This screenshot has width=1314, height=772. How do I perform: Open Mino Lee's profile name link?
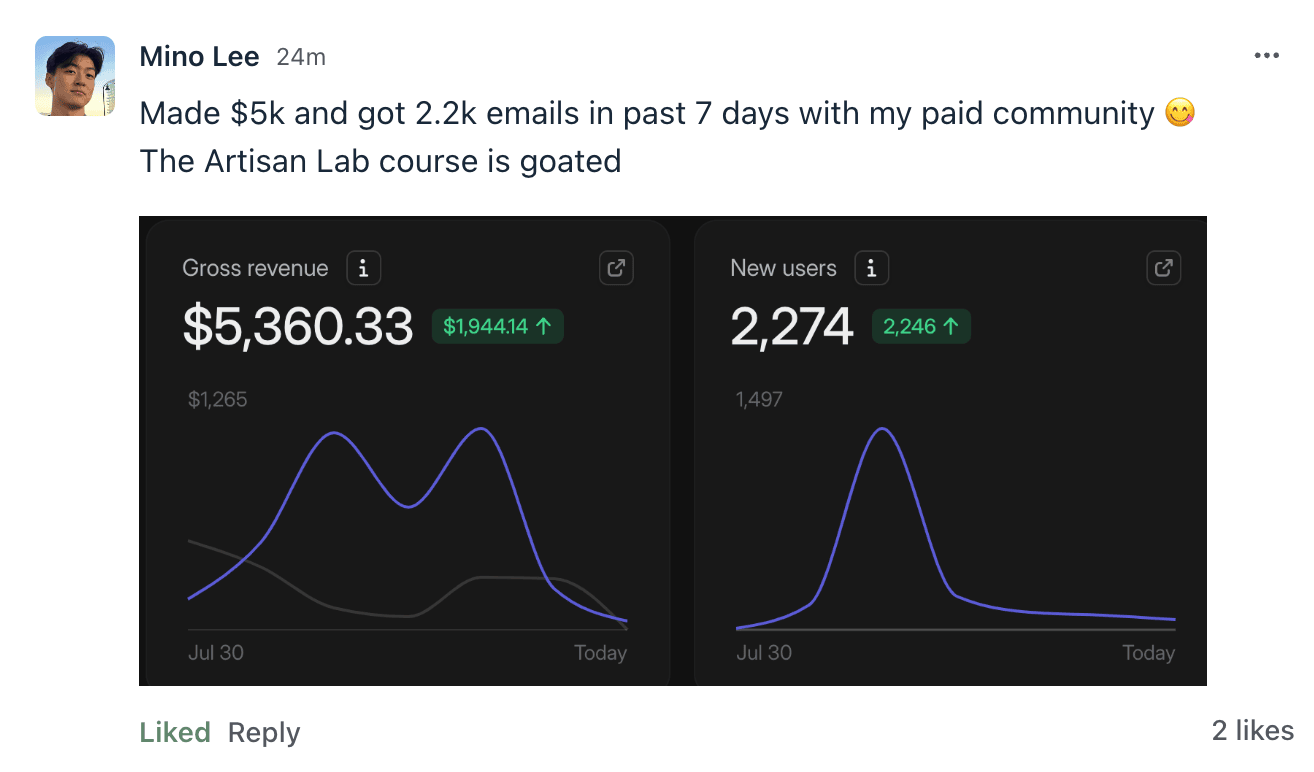(x=200, y=56)
